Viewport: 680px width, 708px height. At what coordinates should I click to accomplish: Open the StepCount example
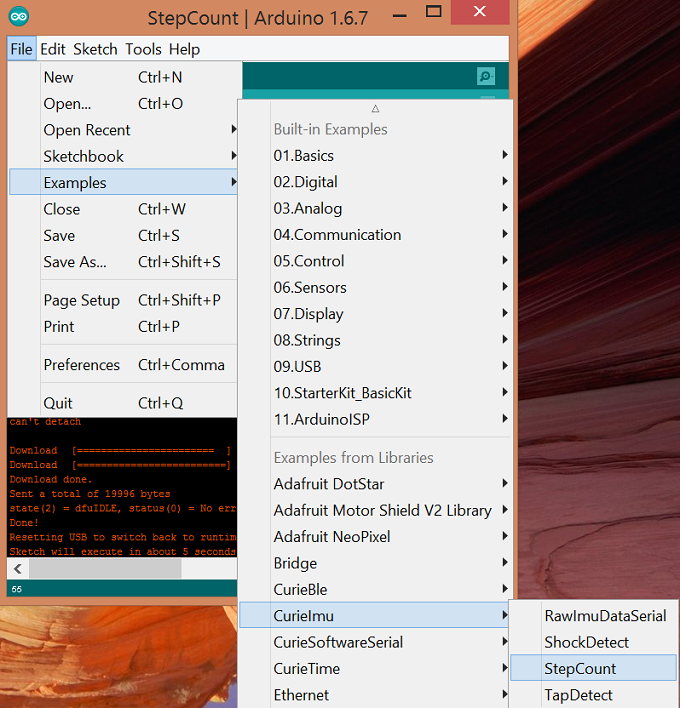[593, 668]
